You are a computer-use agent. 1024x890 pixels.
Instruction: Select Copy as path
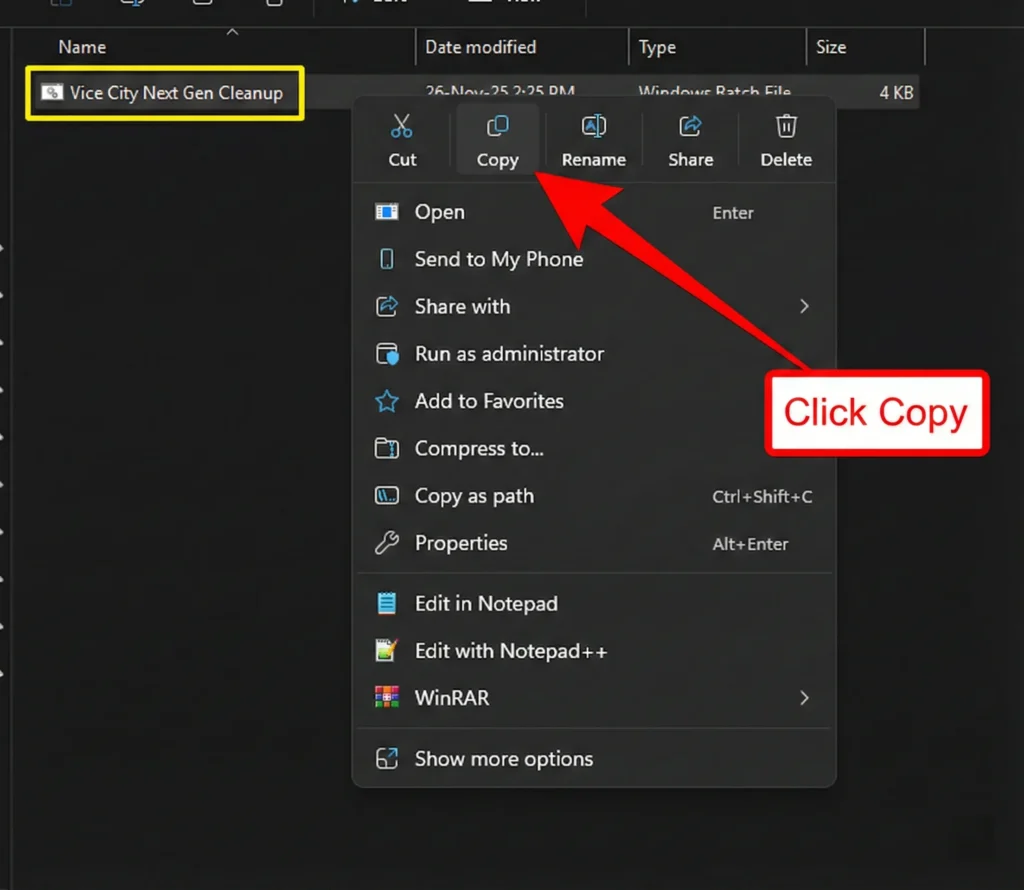pos(474,496)
